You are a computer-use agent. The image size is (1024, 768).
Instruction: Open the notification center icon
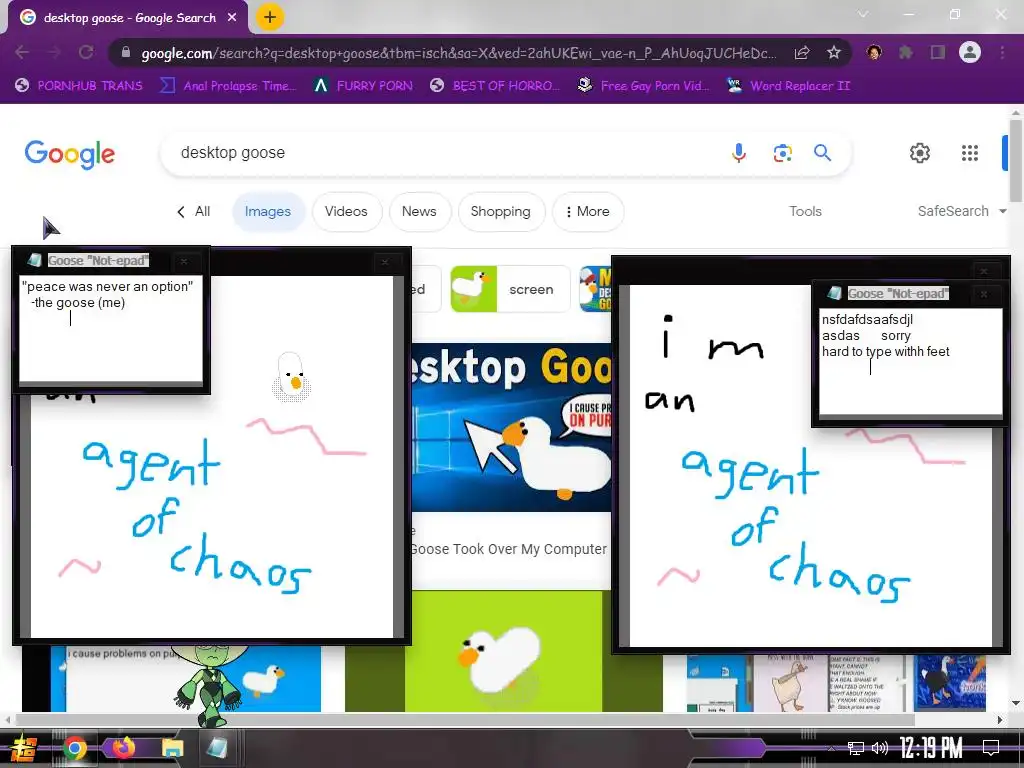(991, 748)
